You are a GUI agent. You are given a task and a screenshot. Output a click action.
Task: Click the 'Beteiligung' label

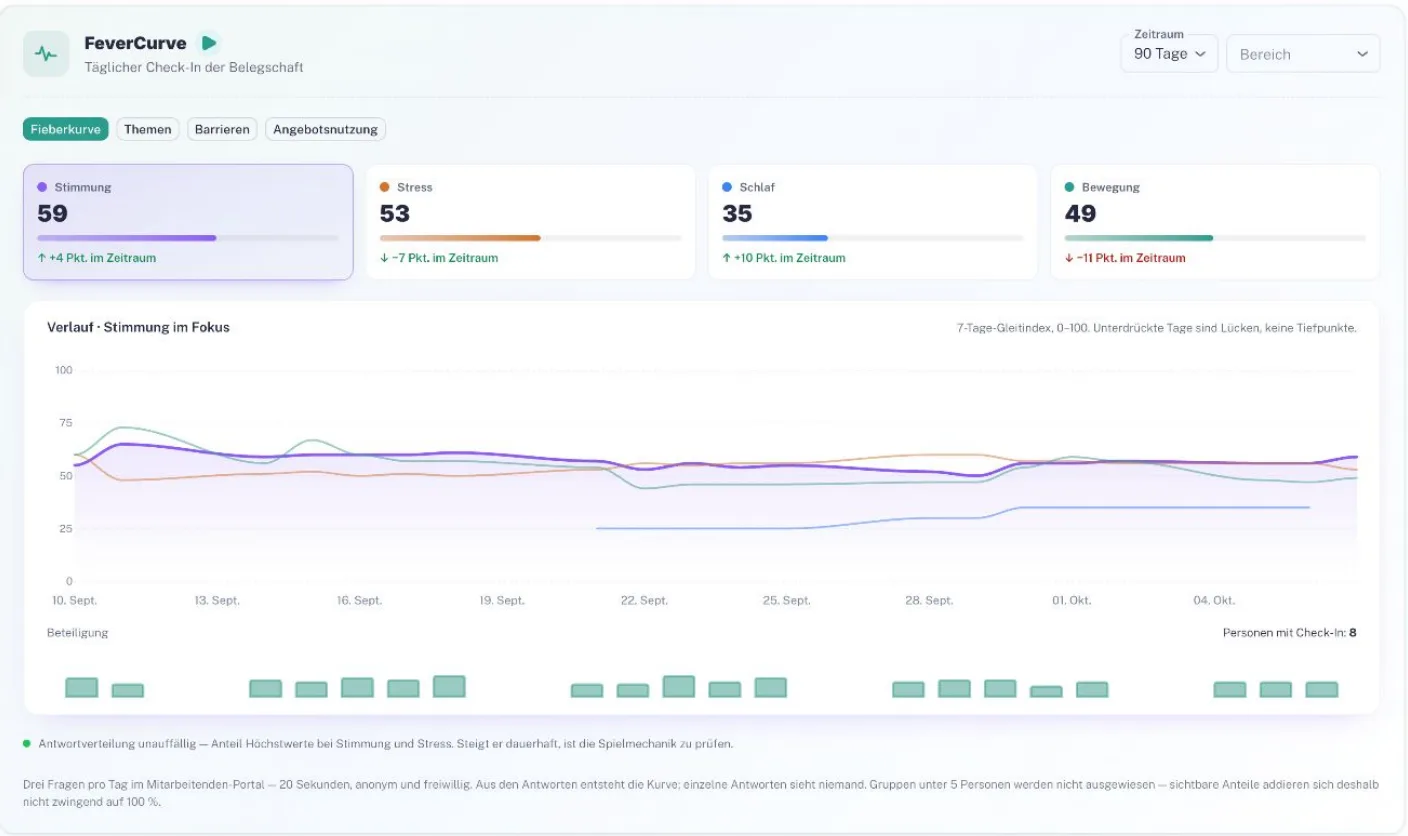(77, 633)
